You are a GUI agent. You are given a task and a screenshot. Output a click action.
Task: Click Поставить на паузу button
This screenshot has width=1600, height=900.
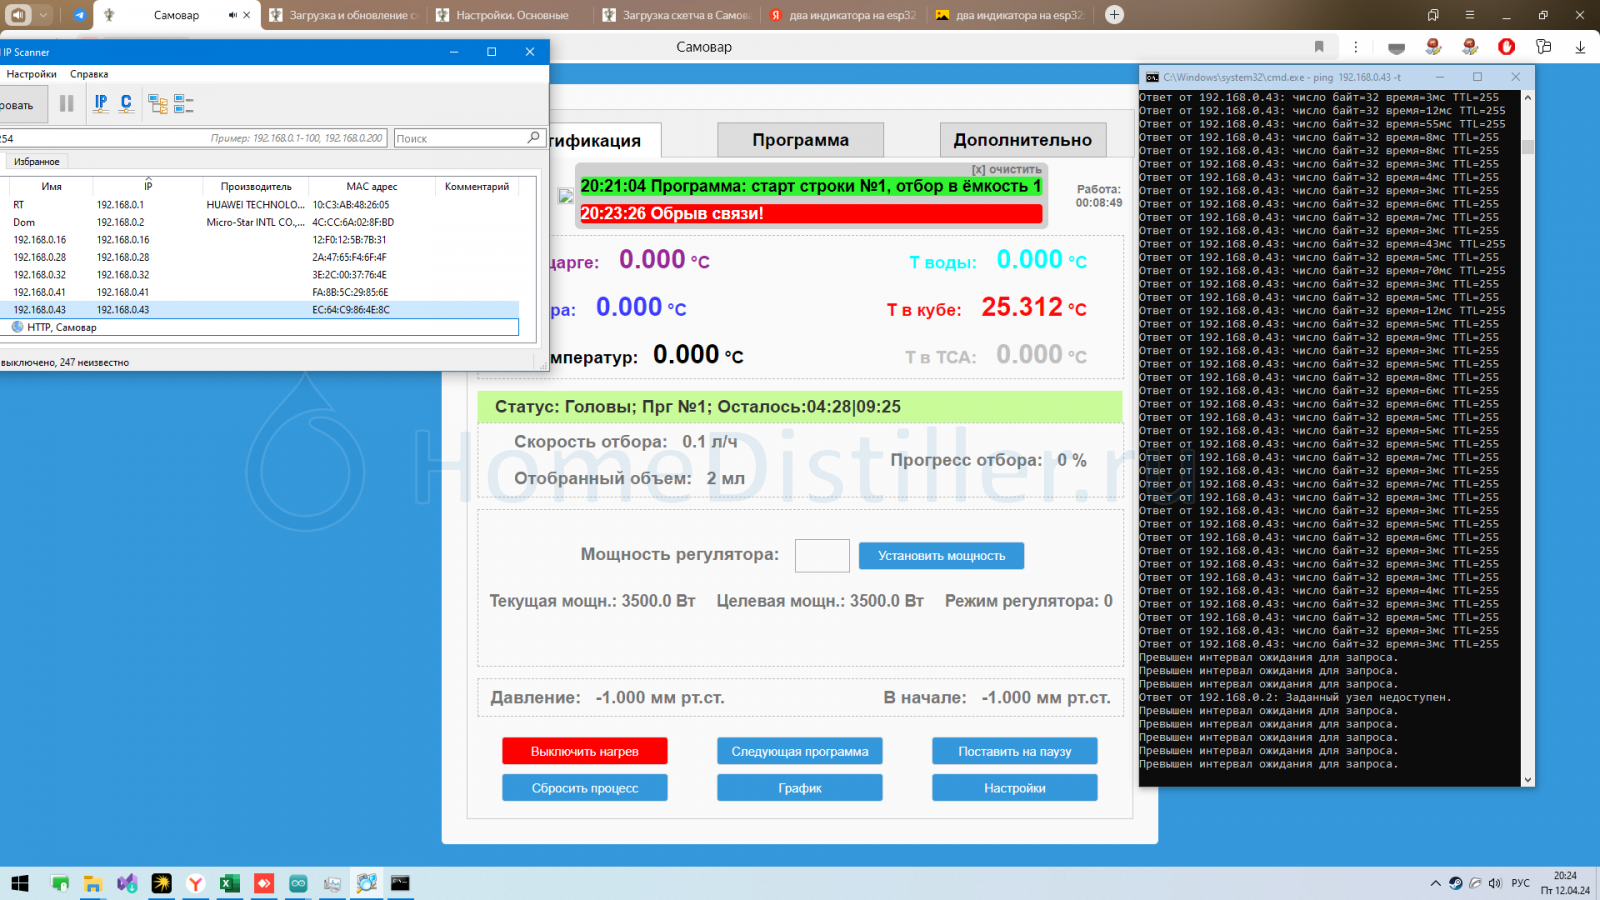[x=1015, y=751]
